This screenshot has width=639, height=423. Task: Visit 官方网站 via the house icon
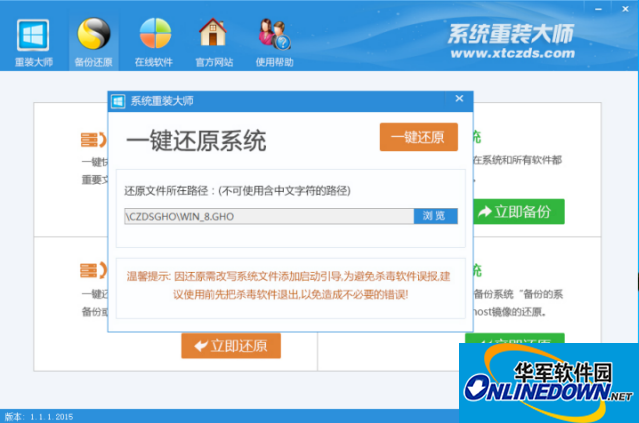[x=213, y=32]
